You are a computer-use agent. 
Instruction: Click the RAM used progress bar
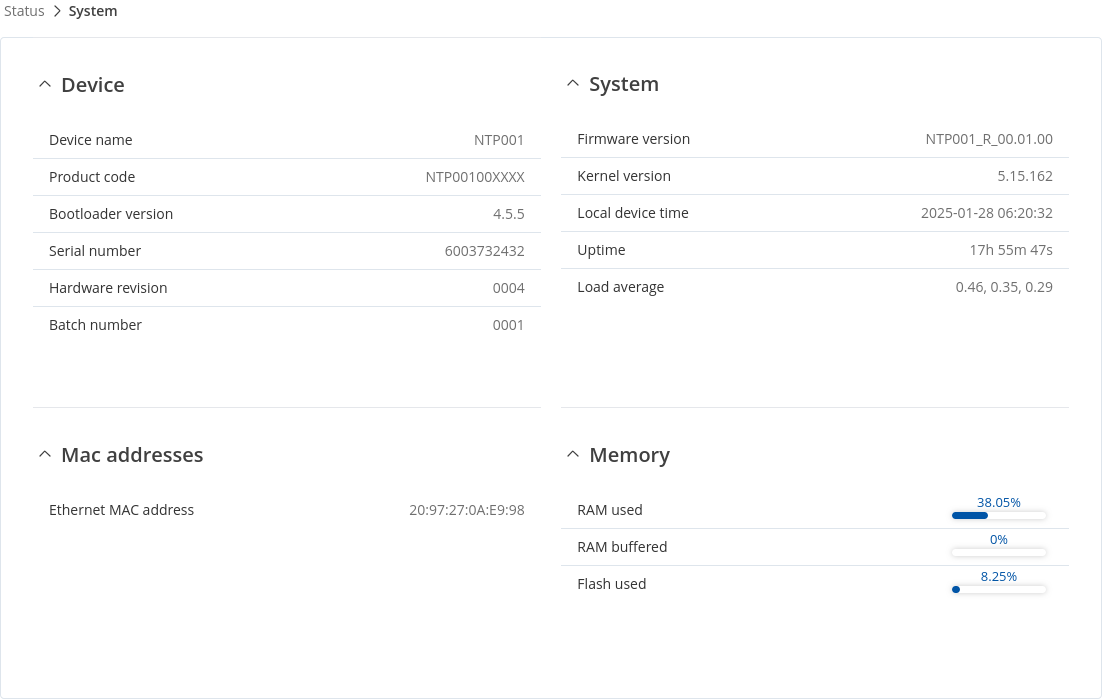point(998,516)
